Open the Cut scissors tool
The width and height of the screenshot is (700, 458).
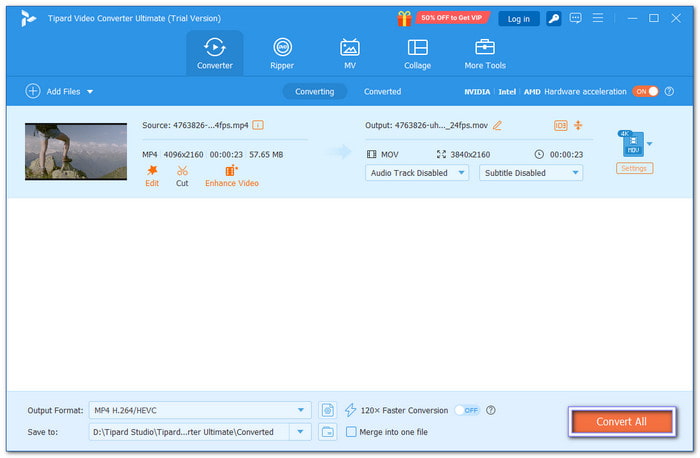tap(182, 171)
